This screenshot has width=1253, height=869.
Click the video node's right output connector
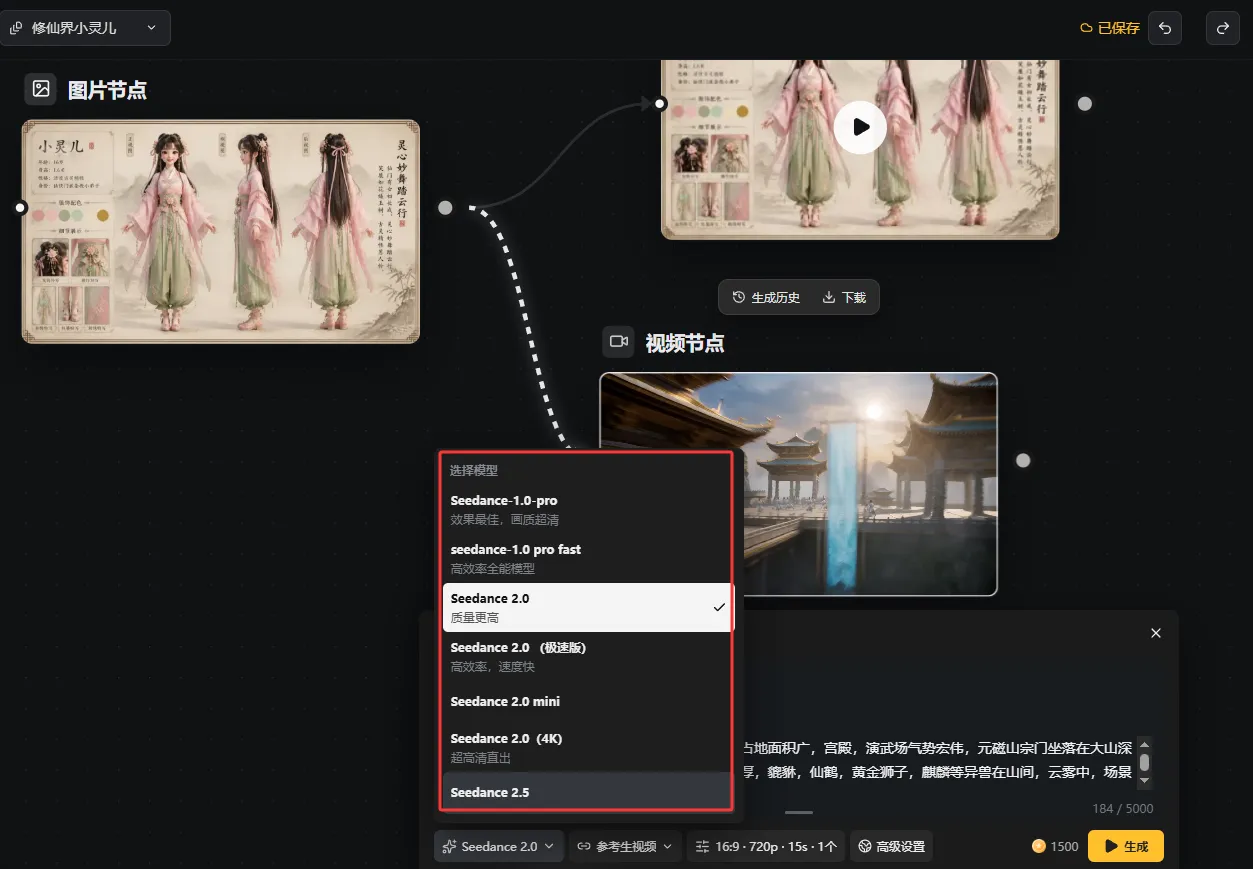(1023, 460)
